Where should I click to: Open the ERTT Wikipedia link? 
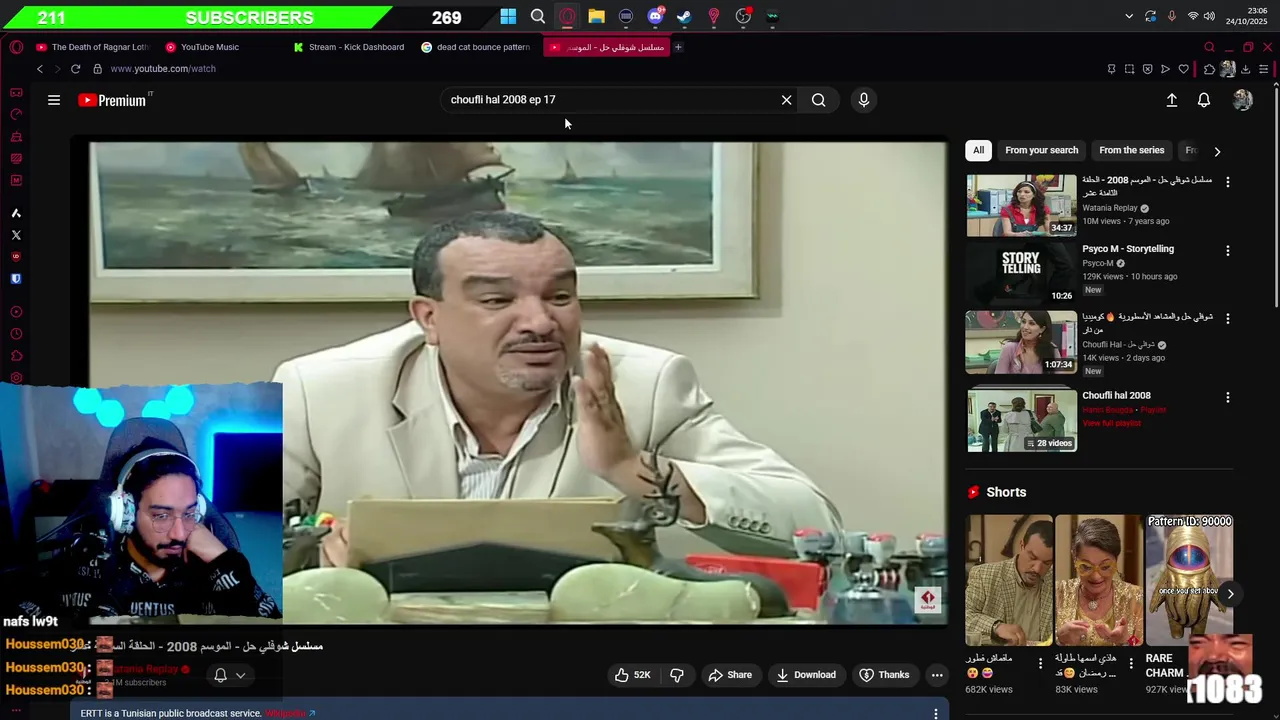point(290,713)
